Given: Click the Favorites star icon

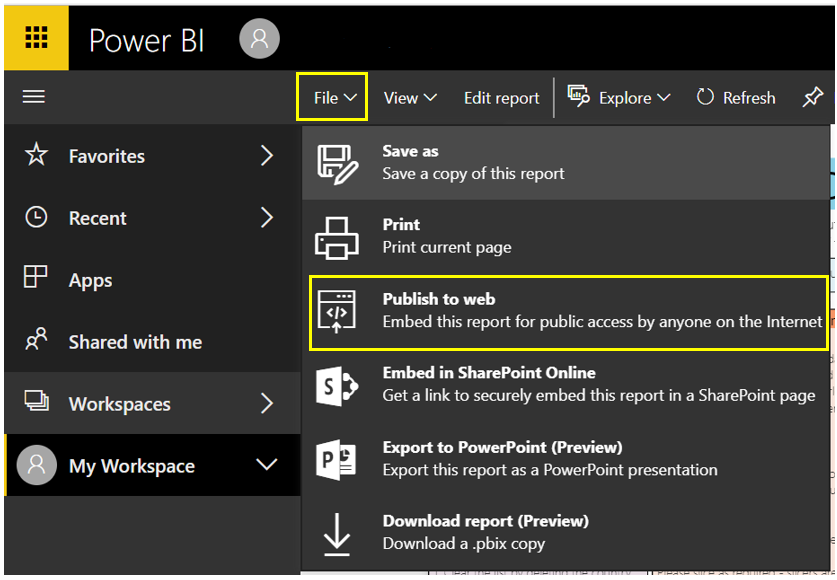Looking at the screenshot, I should 36,155.
